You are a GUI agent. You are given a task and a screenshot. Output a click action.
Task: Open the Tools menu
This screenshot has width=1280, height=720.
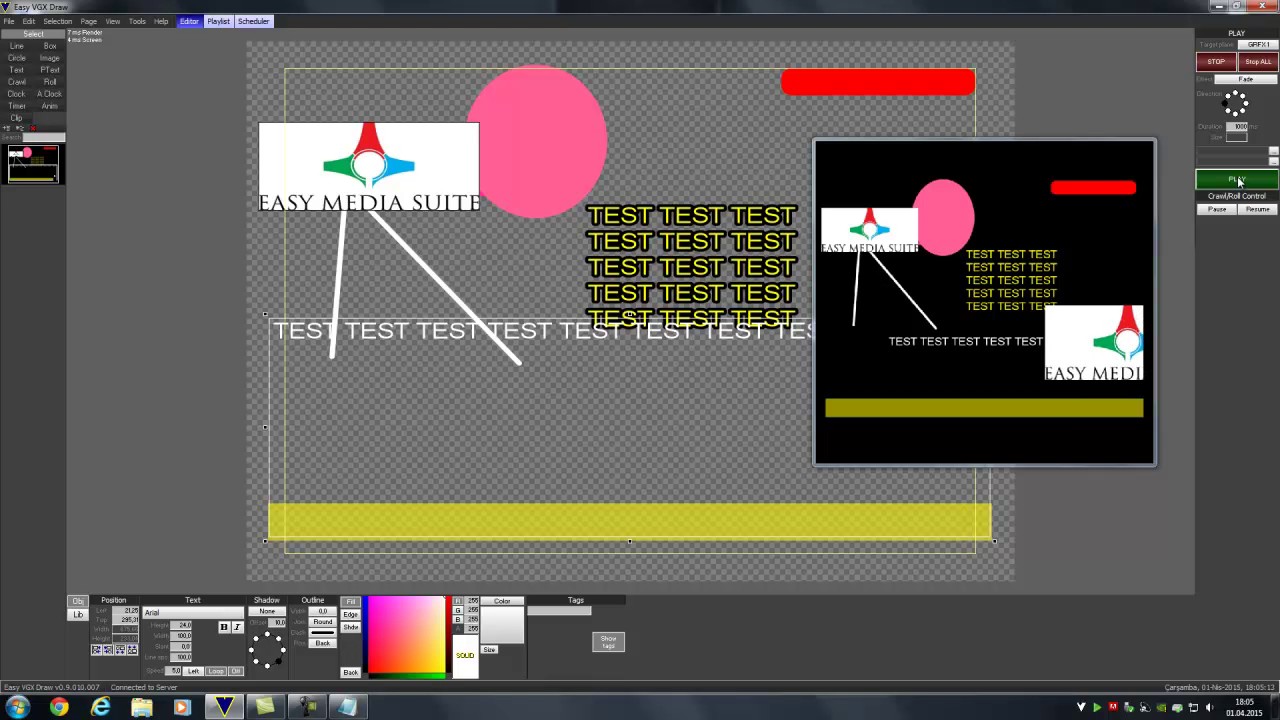[x=137, y=21]
